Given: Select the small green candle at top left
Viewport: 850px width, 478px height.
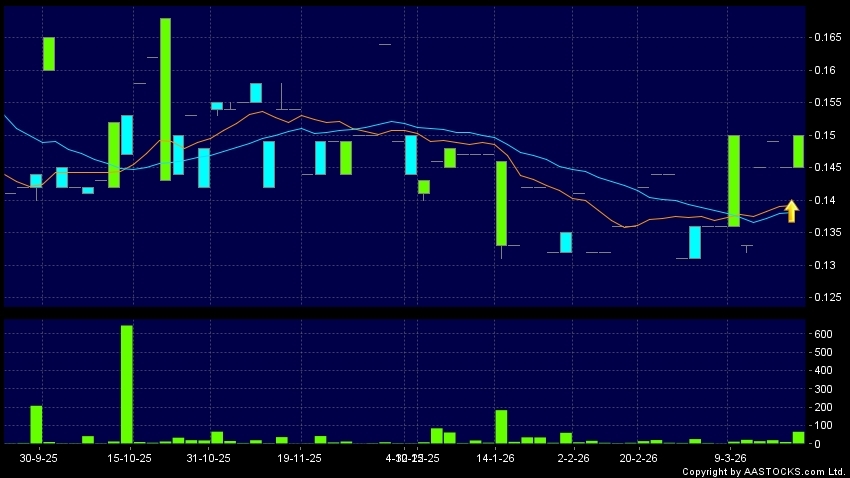Looking at the screenshot, I should point(49,53).
